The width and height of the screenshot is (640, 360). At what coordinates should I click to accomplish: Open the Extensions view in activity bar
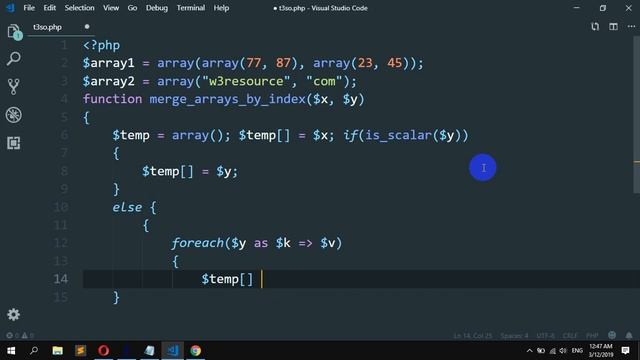[13, 143]
